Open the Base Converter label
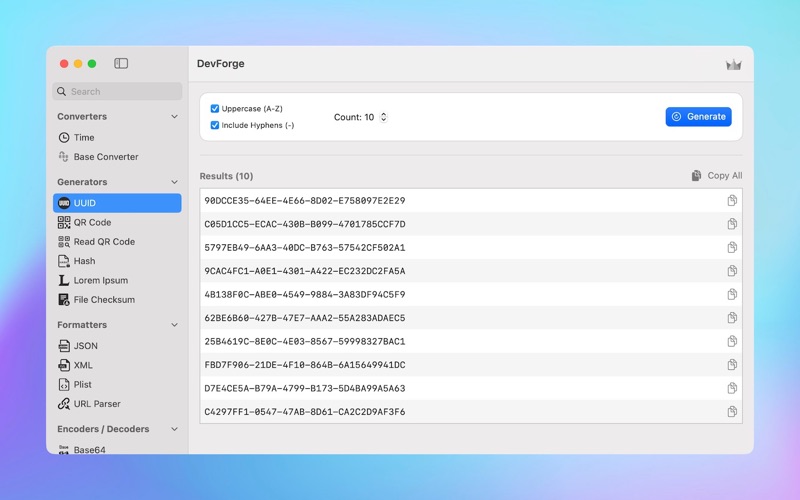Screen dimensions: 800x500 coord(106,157)
